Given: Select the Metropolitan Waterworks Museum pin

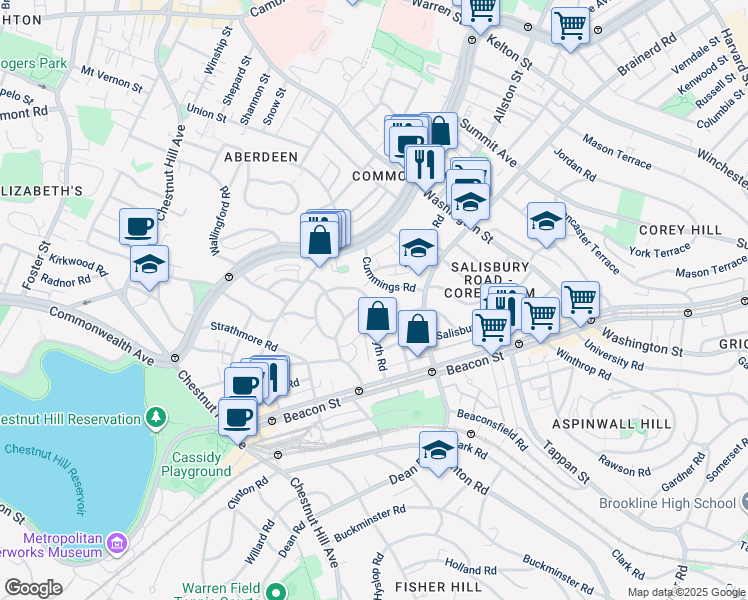Looking at the screenshot, I should 118,544.
